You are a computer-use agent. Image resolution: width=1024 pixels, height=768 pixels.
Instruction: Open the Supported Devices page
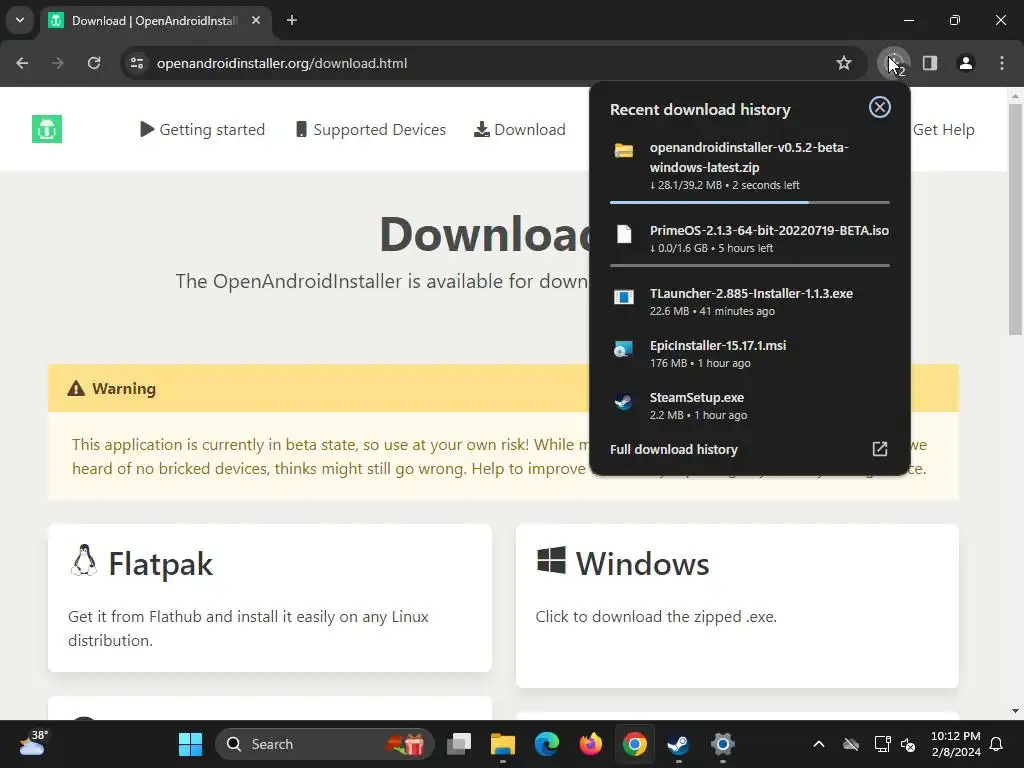click(371, 129)
